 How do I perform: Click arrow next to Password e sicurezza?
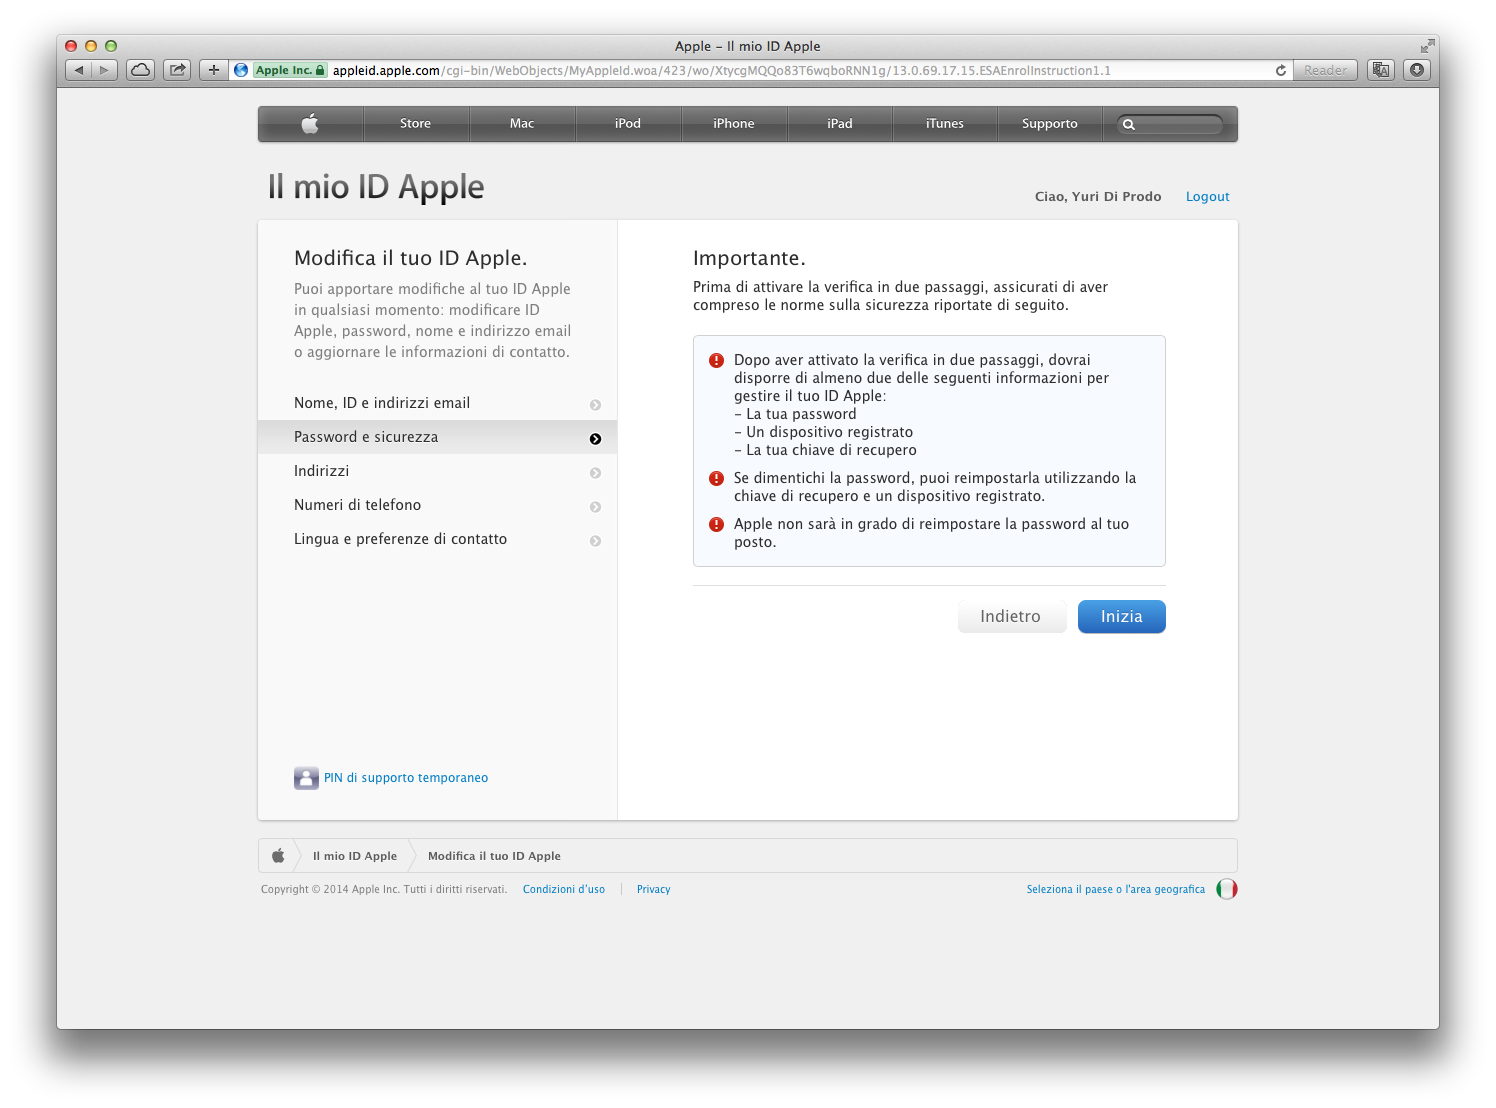[596, 439]
